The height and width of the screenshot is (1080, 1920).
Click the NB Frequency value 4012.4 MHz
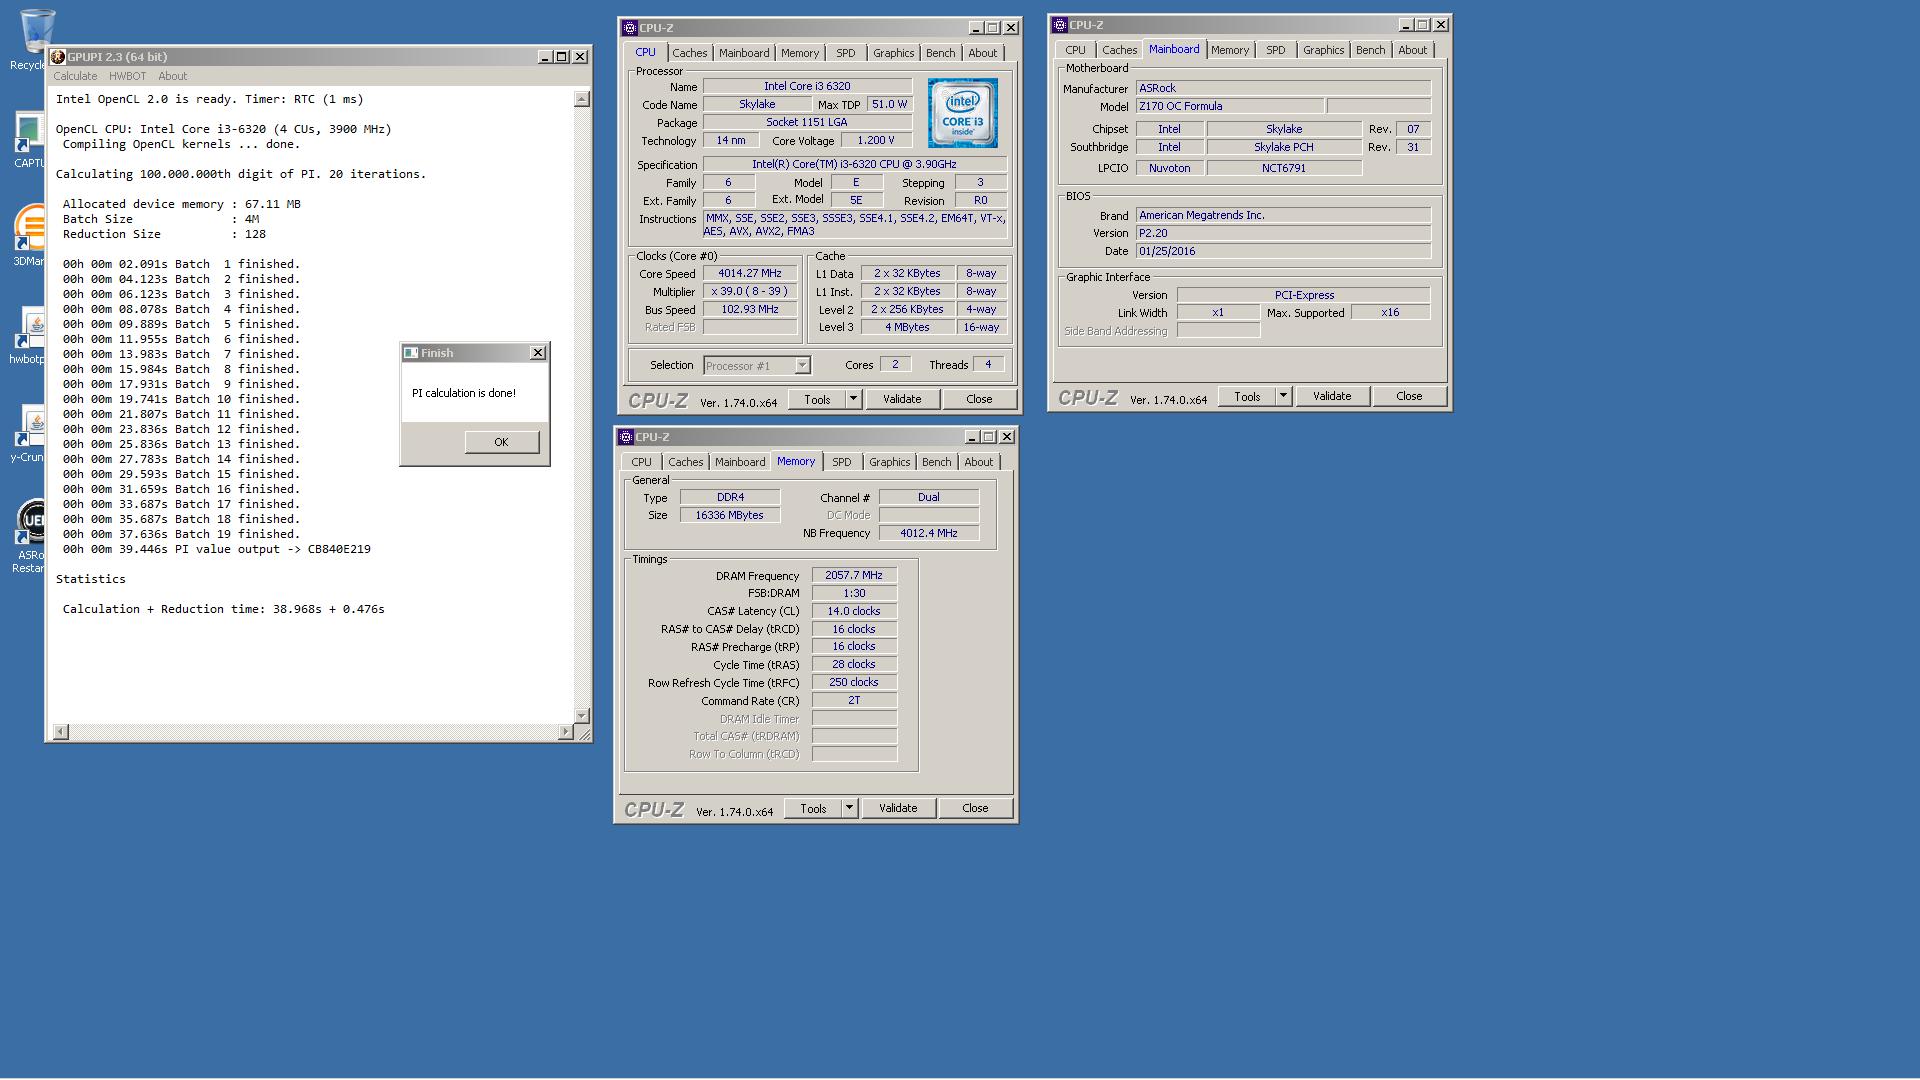[x=929, y=533]
